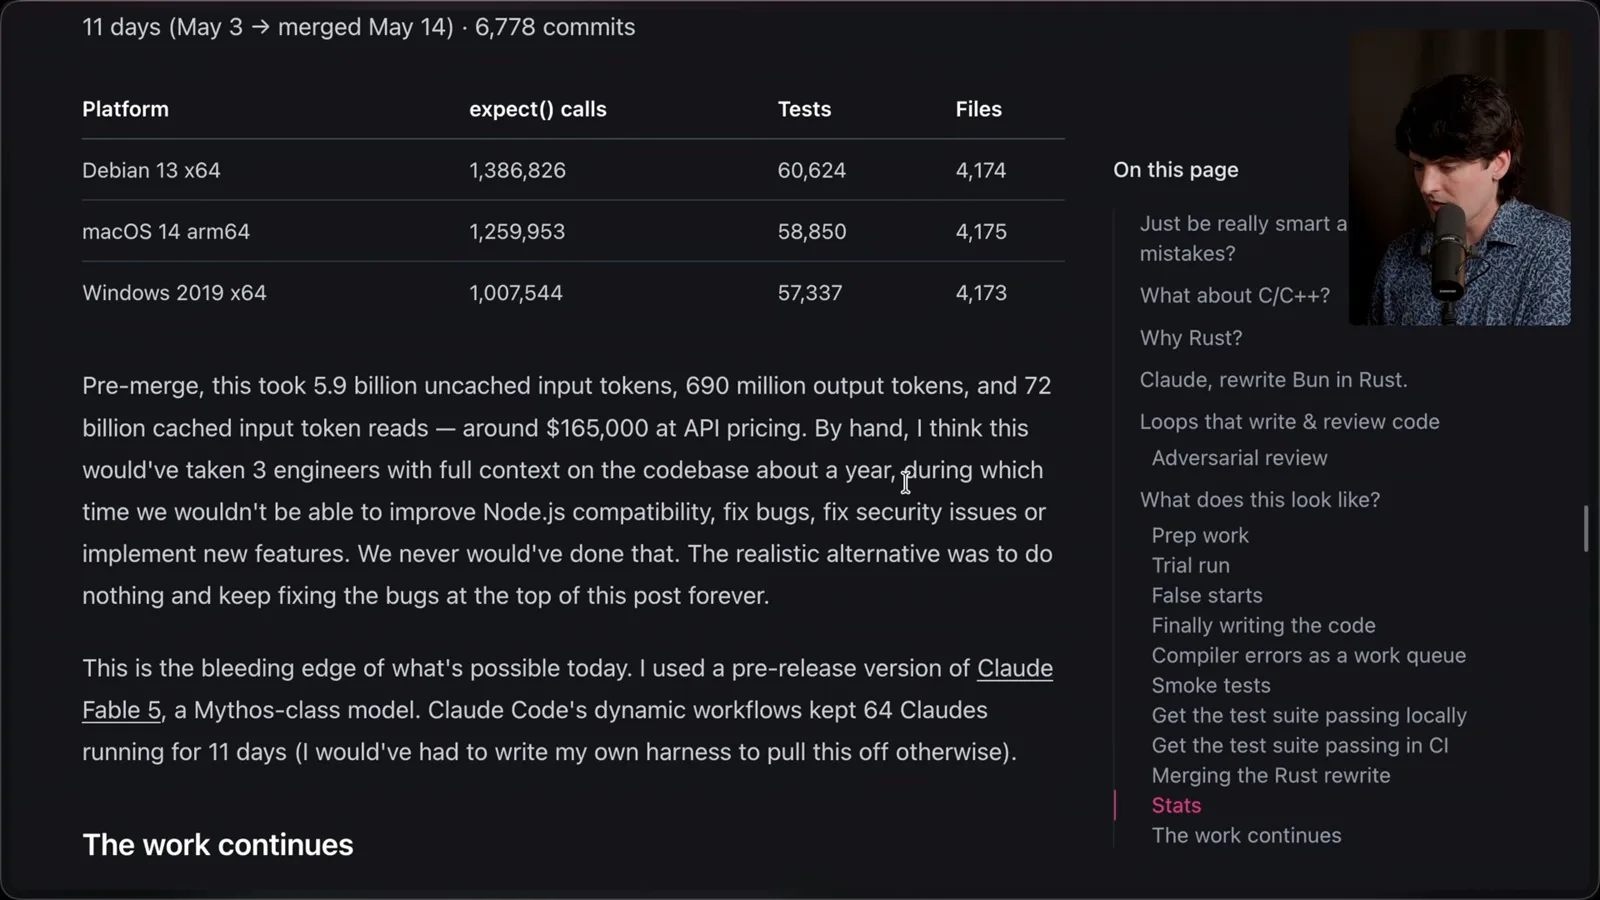Select 'Adversarial review' in page outline
This screenshot has width=1600, height=900.
click(1240, 458)
